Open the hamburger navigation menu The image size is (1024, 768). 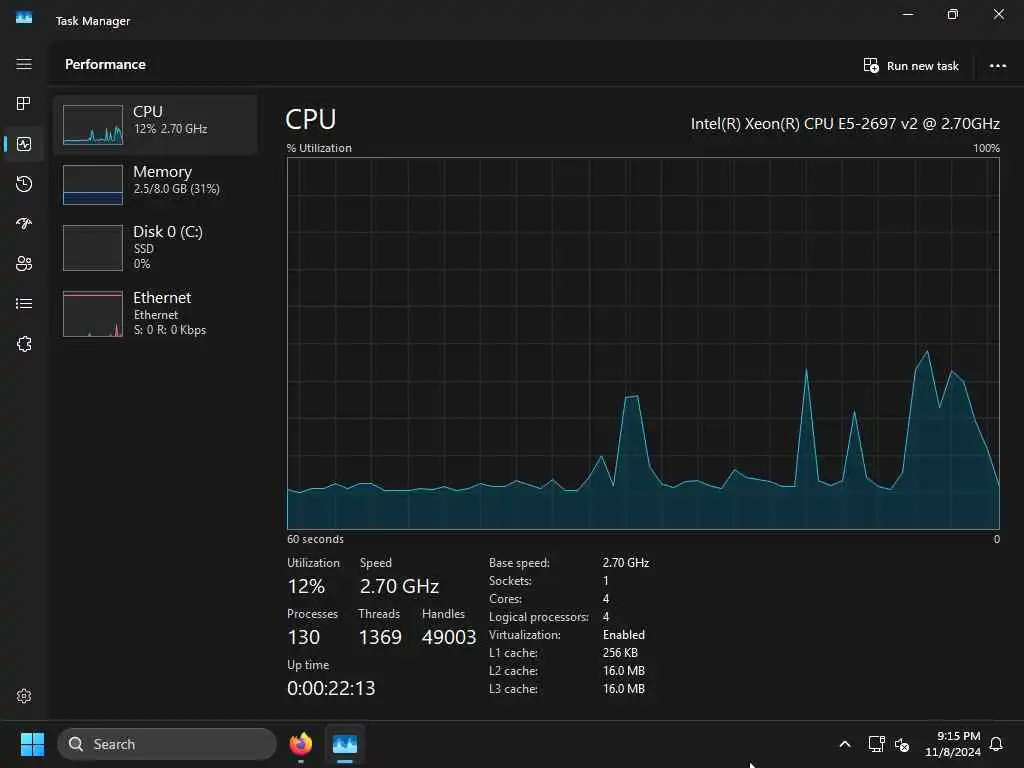point(24,64)
